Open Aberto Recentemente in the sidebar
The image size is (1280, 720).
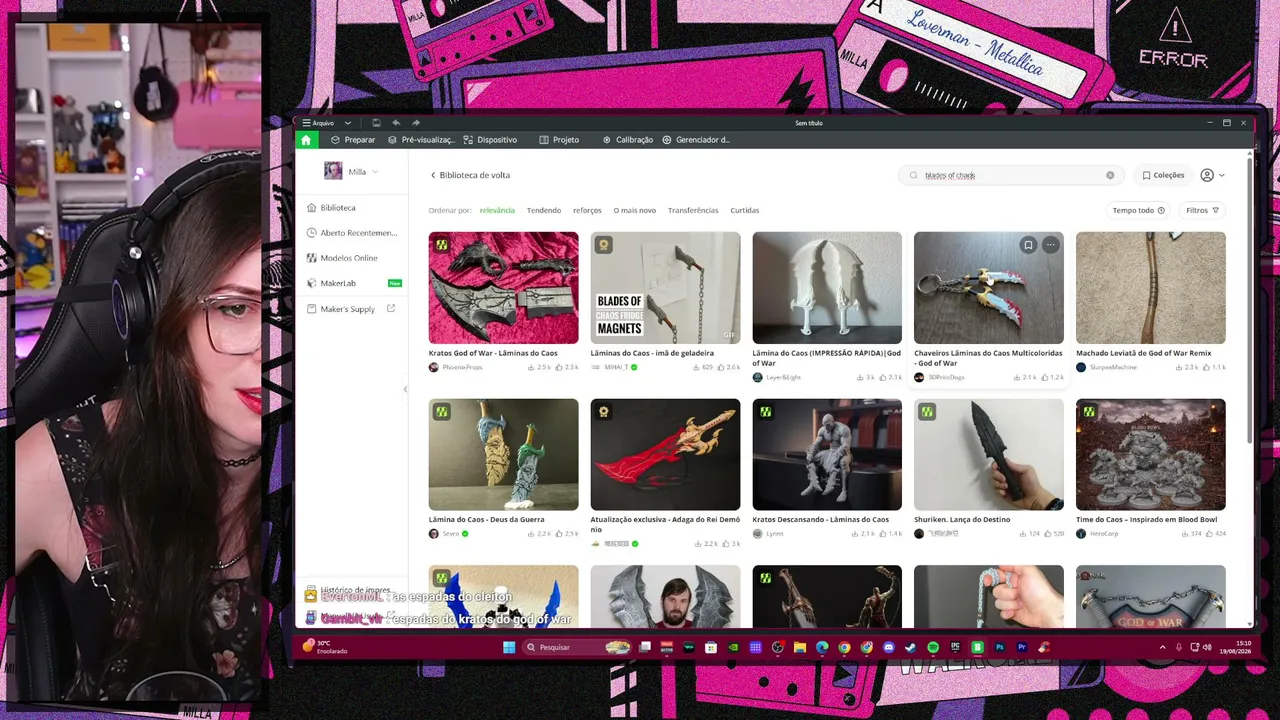[352, 233]
